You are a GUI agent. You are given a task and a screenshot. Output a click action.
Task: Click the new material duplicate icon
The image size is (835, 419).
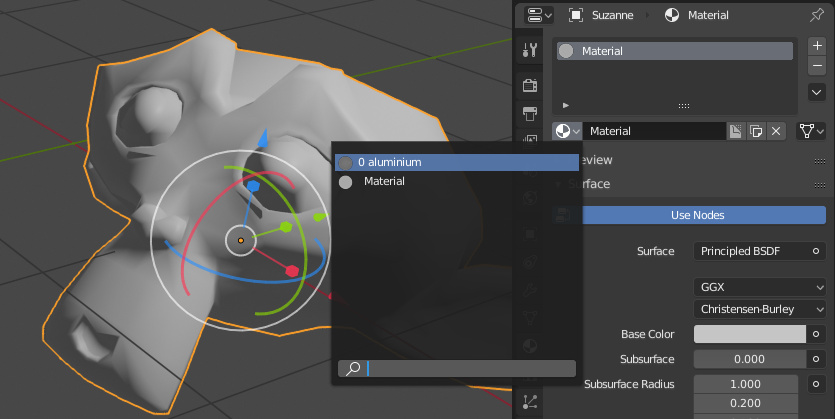(754, 131)
